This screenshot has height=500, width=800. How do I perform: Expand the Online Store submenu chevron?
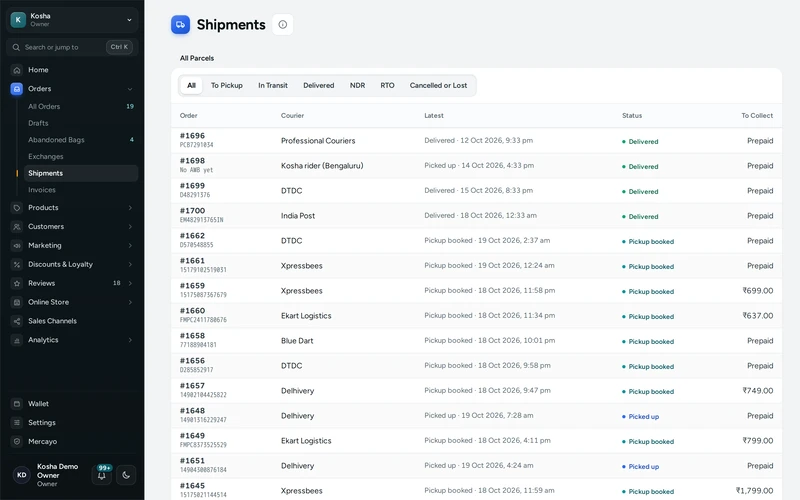[130, 302]
